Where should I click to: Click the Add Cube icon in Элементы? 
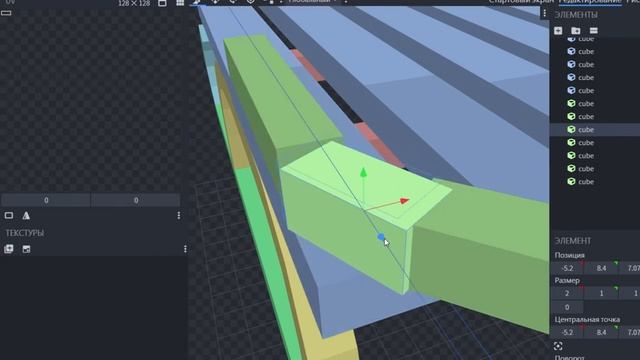(x=558, y=31)
